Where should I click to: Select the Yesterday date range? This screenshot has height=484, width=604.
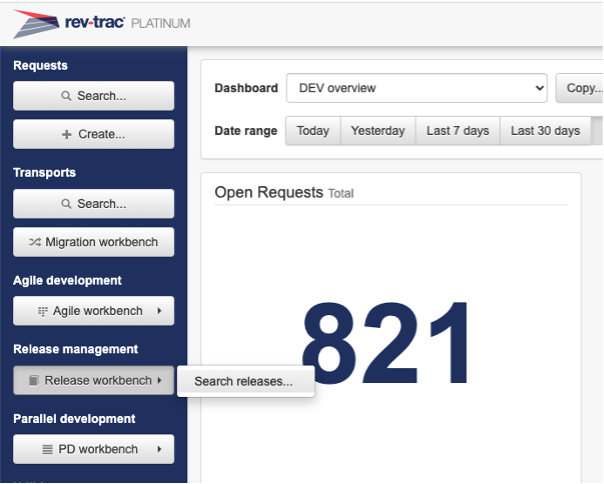[x=378, y=131]
